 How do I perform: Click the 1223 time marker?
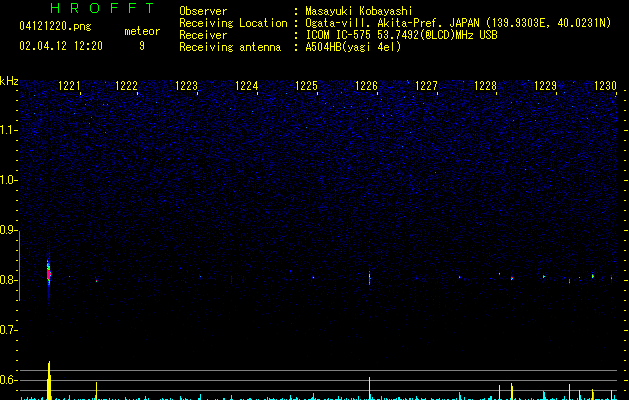[x=187, y=86]
